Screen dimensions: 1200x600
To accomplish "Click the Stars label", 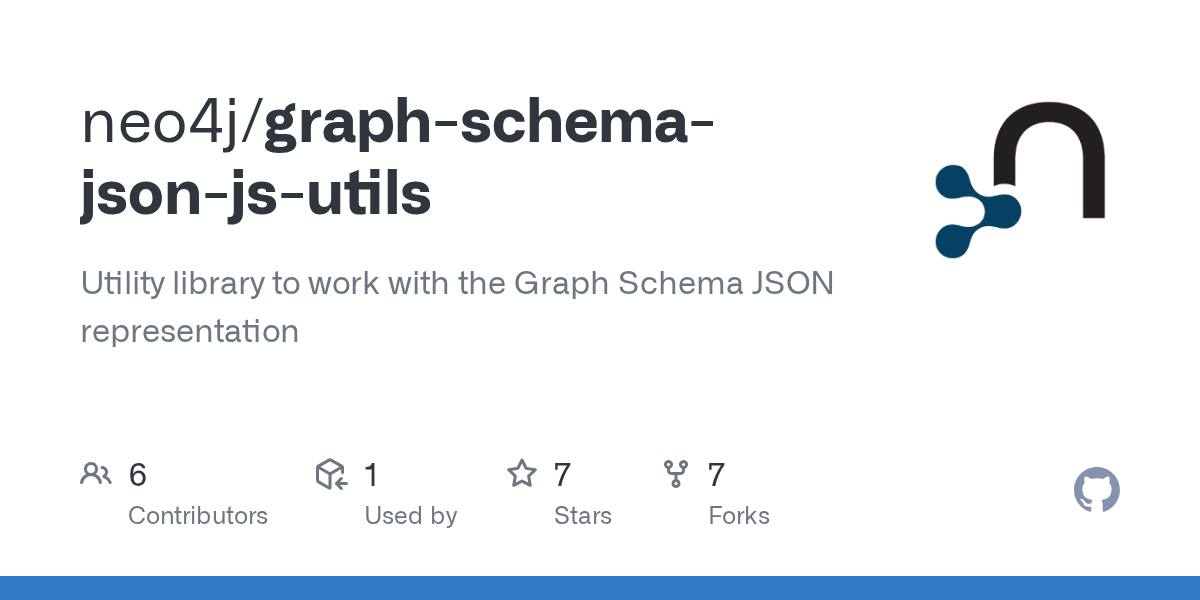I will [x=583, y=516].
